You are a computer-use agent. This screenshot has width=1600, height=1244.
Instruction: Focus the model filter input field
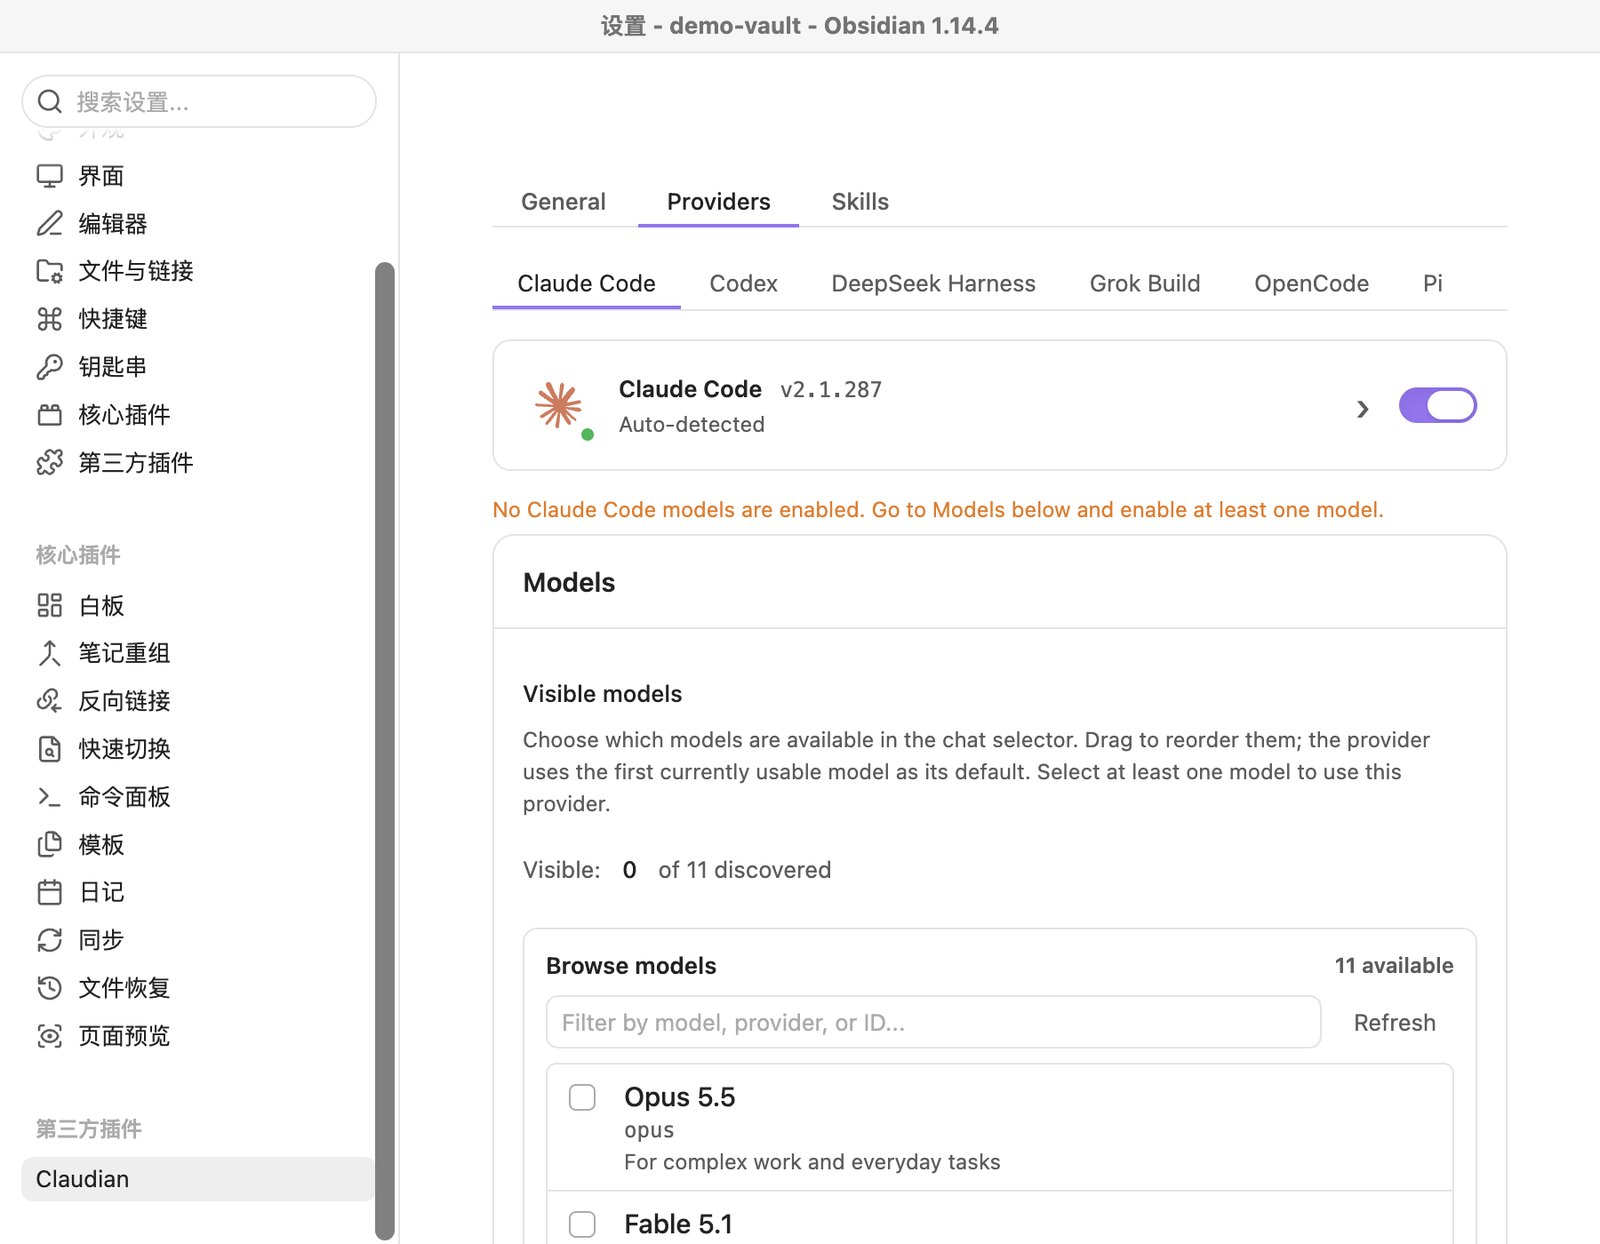[933, 1023]
